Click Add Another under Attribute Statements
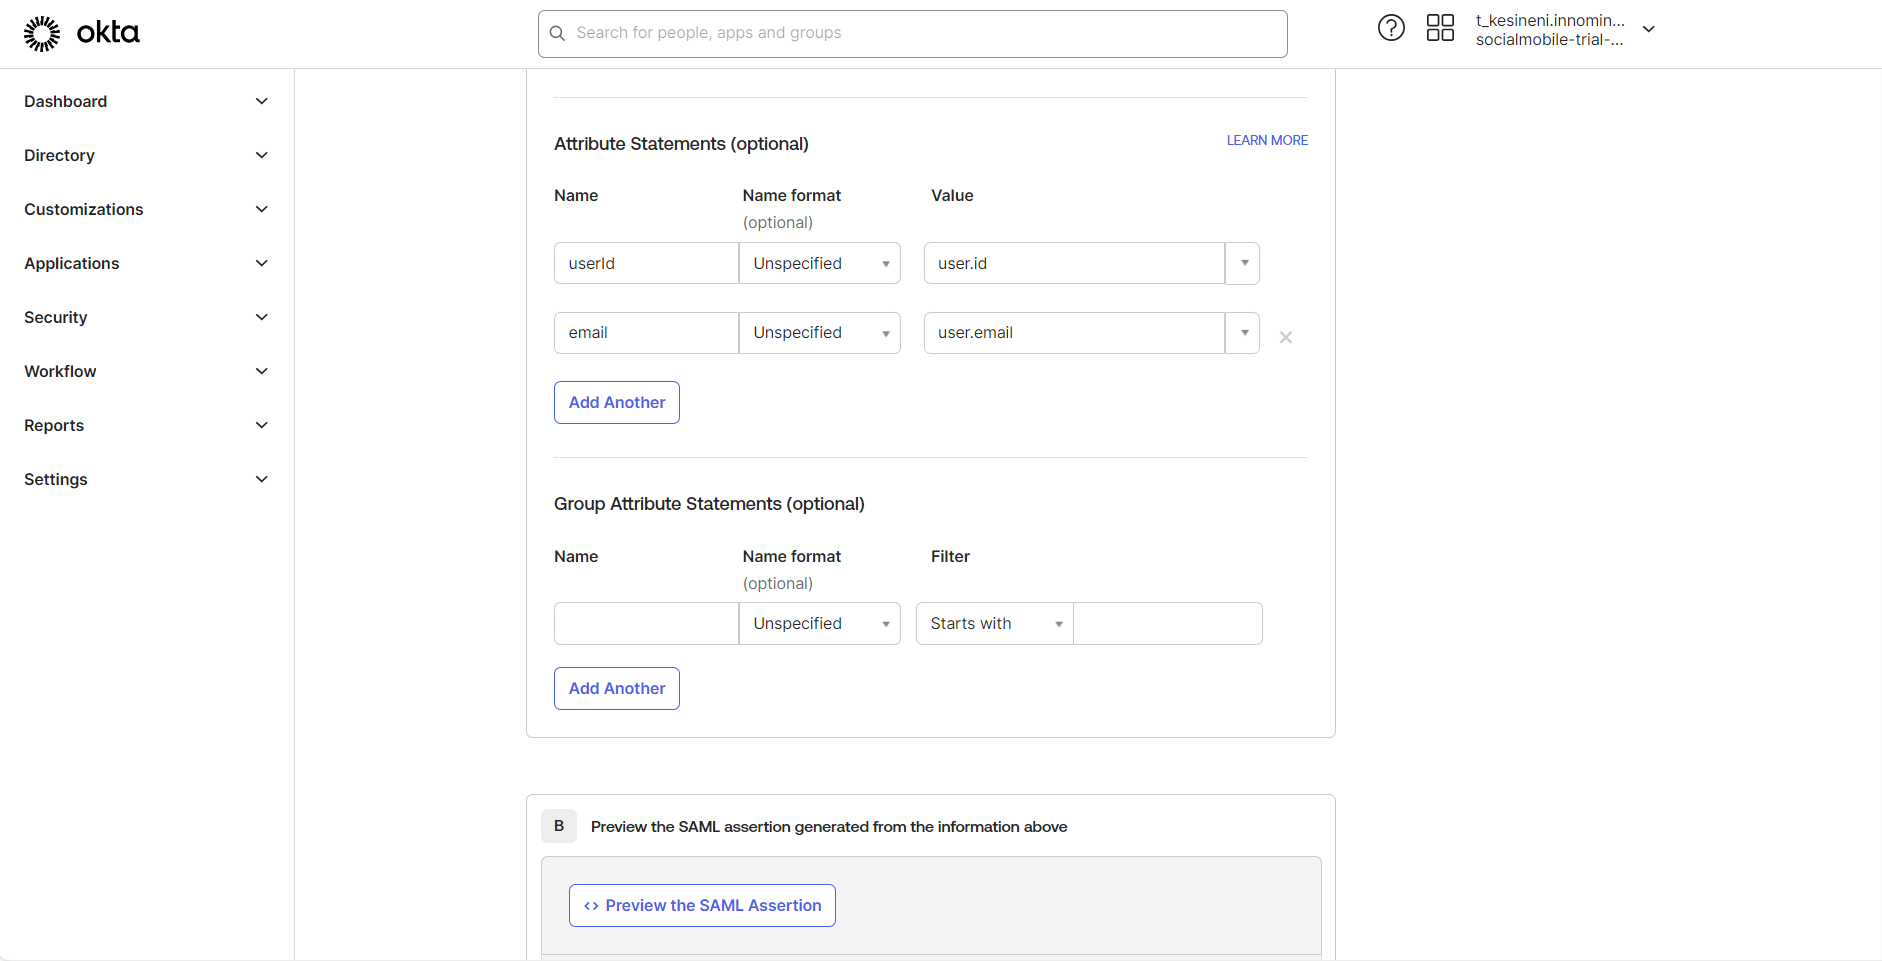This screenshot has height=961, width=1882. point(617,403)
